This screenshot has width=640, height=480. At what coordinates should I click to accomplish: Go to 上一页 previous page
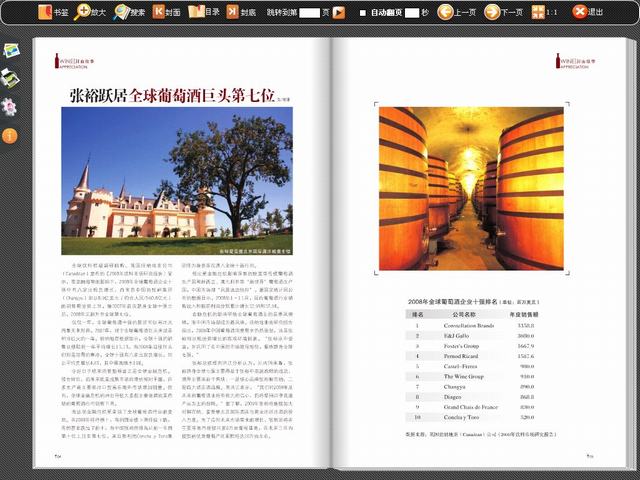[x=456, y=12]
